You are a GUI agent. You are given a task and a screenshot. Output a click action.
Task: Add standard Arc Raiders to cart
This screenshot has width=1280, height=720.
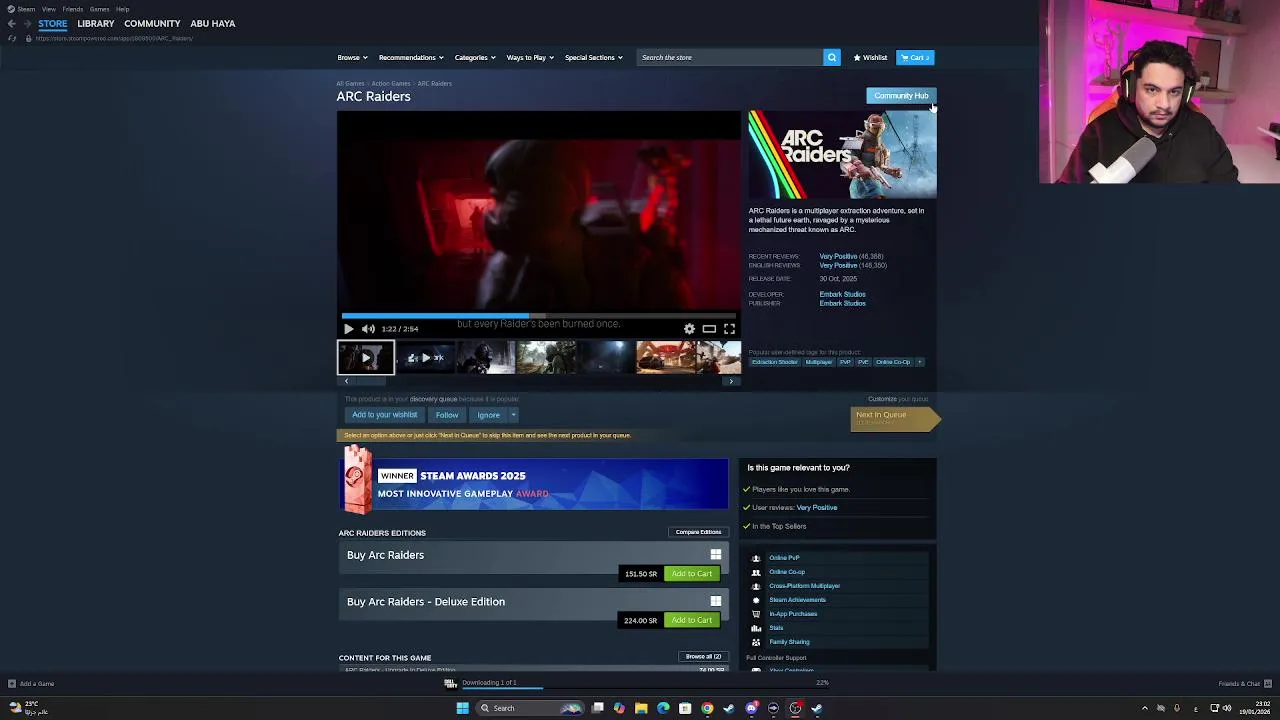coord(692,574)
